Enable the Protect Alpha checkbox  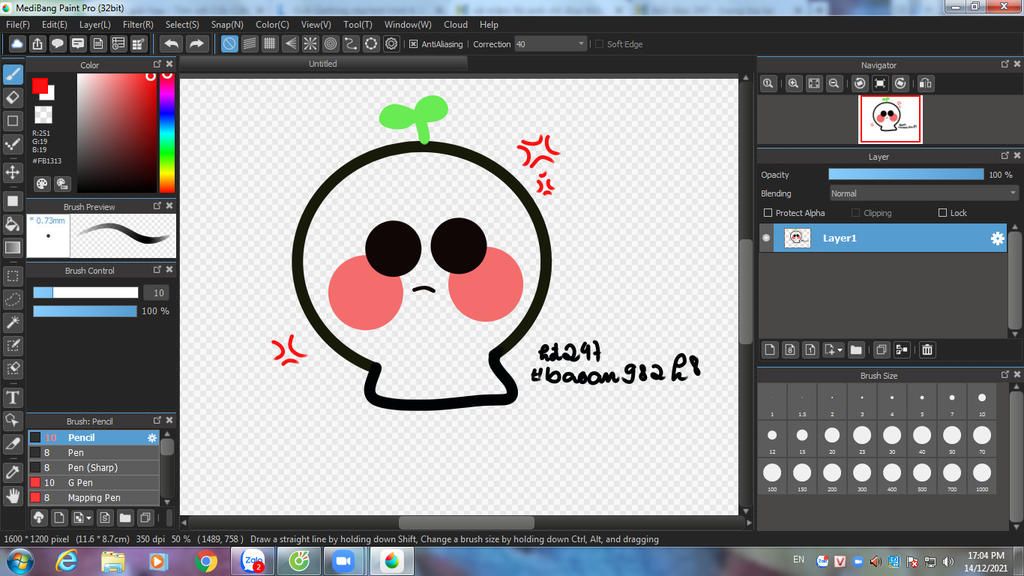click(768, 213)
